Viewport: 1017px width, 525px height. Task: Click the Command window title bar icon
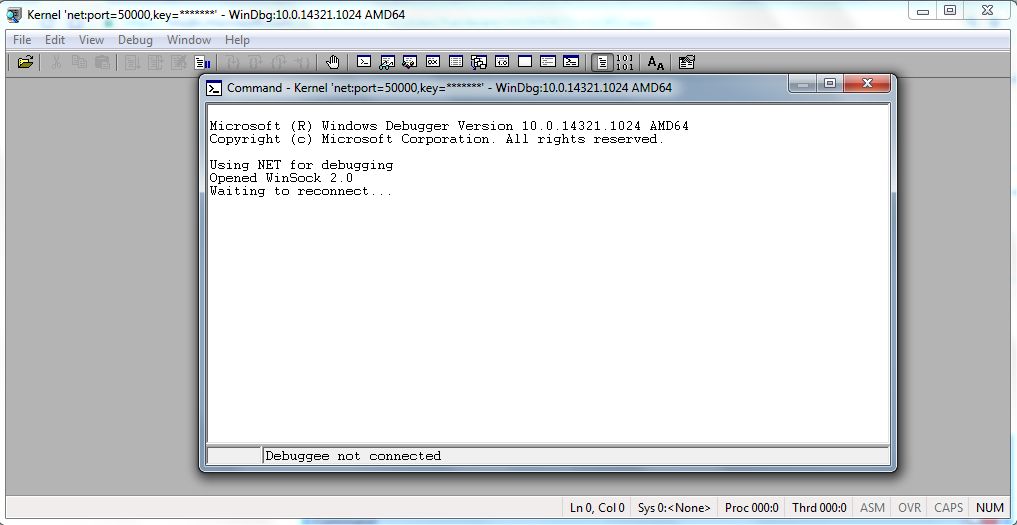[x=214, y=88]
